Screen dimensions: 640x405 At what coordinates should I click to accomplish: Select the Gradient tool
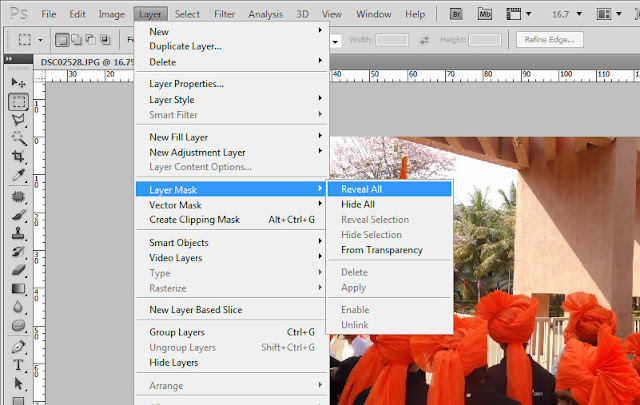(x=18, y=289)
